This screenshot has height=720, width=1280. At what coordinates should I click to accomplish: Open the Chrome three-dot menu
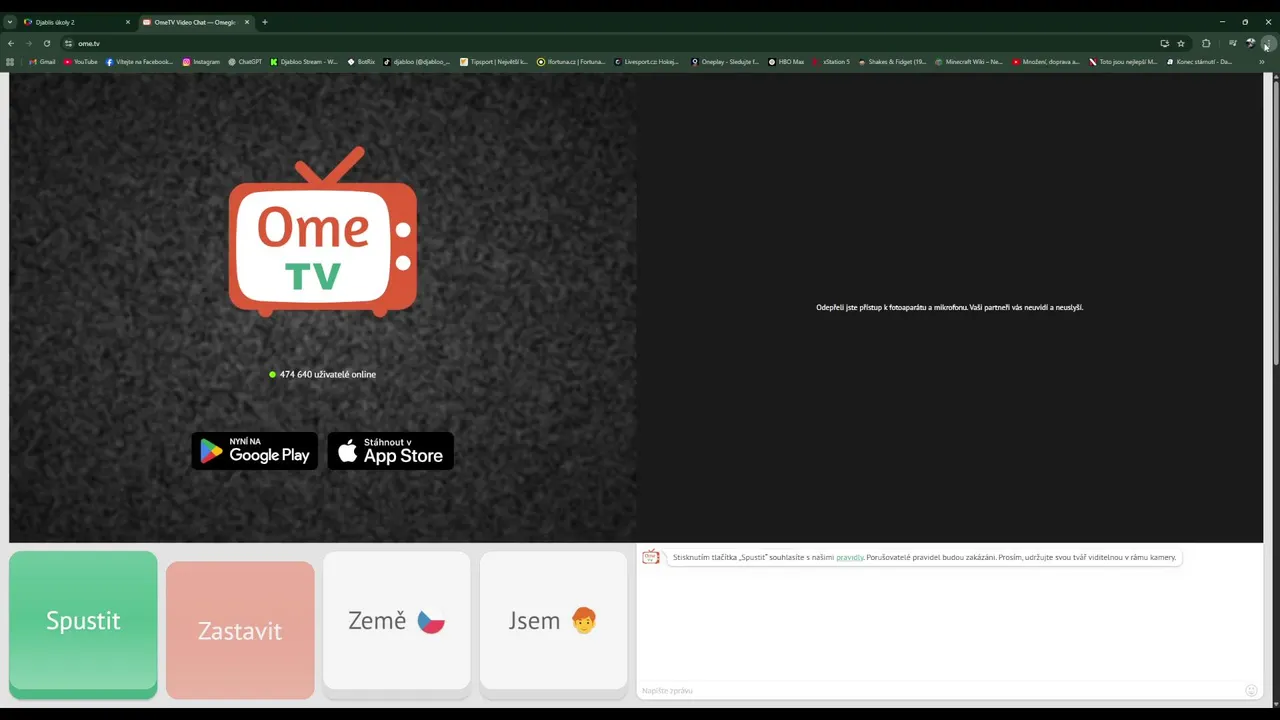(1268, 43)
